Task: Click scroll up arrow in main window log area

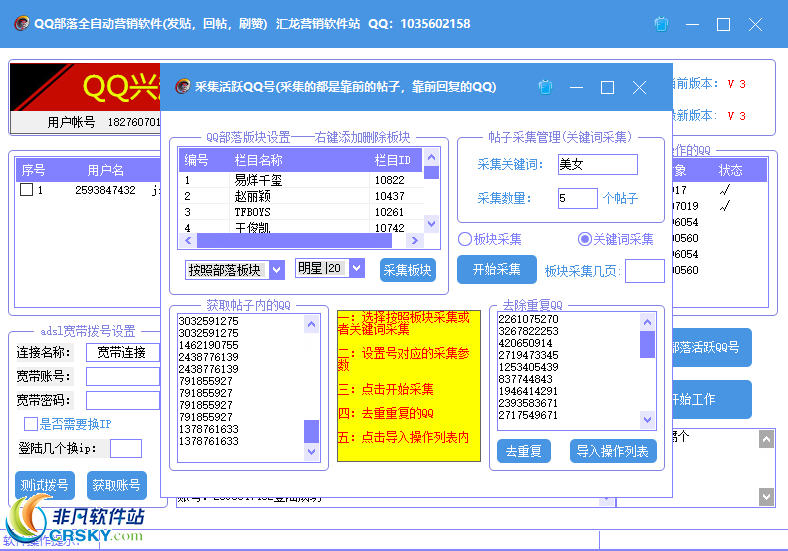Action: (x=766, y=440)
